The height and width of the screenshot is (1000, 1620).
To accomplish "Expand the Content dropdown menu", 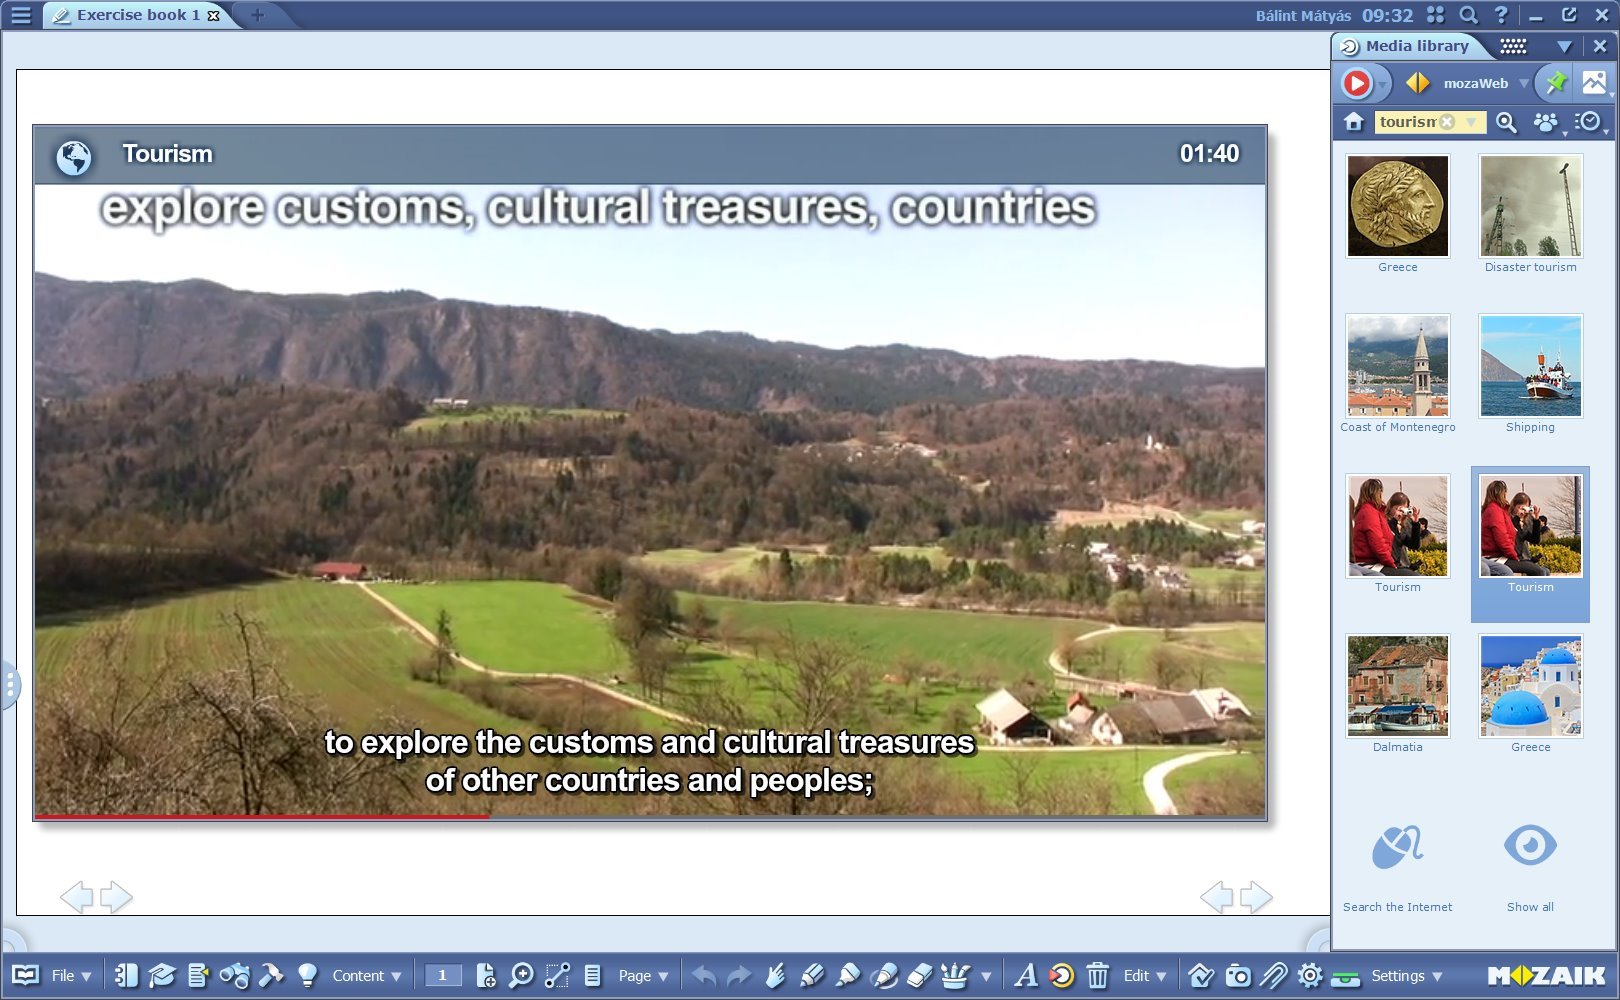I will click(366, 975).
